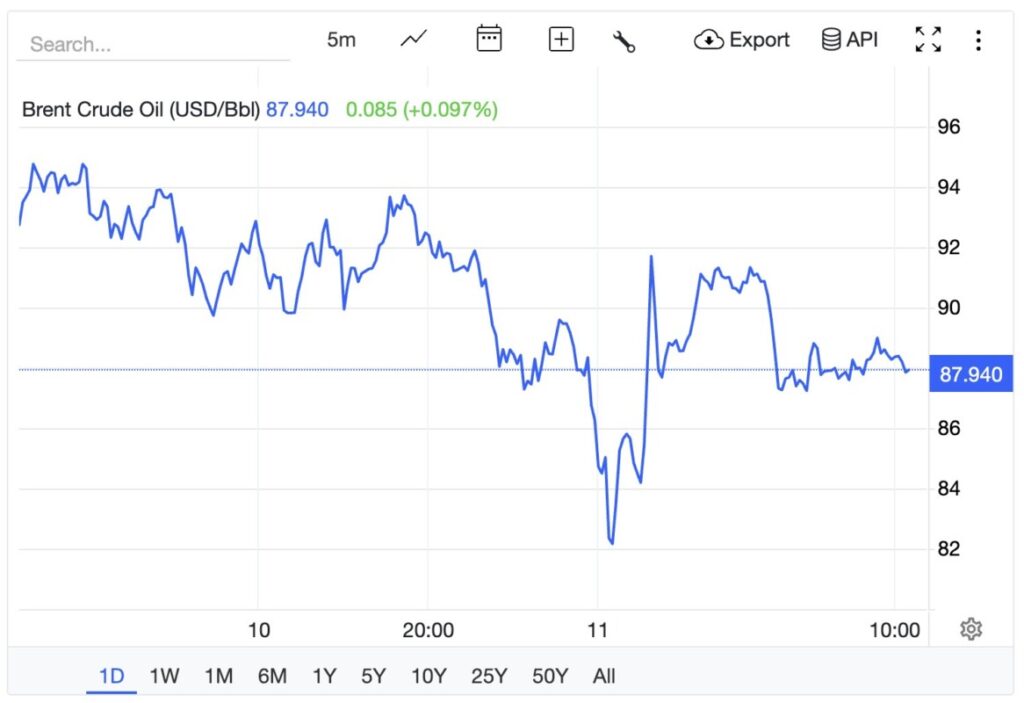Click the plus icon to add comparison
Image resolution: width=1024 pixels, height=703 pixels.
(562, 40)
